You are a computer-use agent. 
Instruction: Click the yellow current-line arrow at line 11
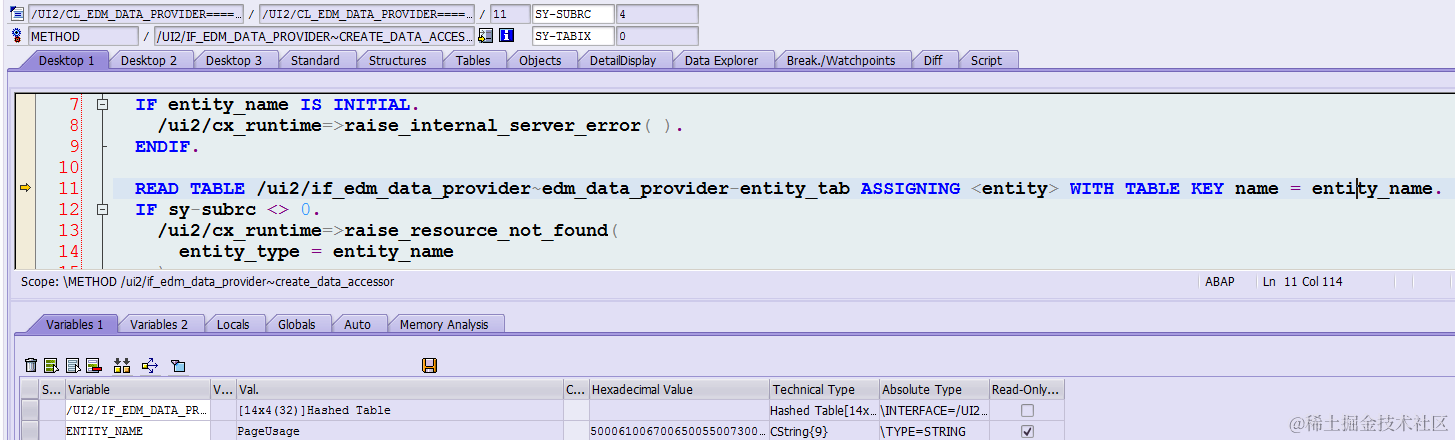[26, 188]
